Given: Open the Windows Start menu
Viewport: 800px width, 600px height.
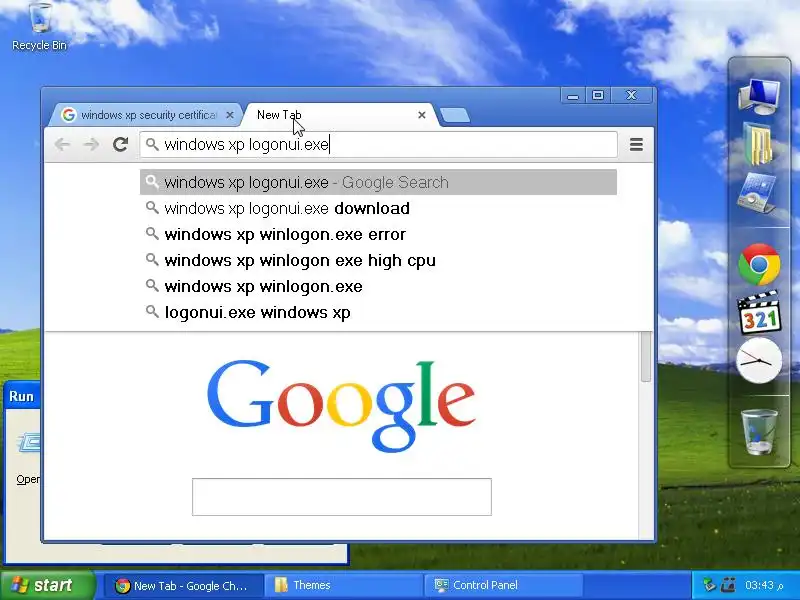Looking at the screenshot, I should [48, 585].
